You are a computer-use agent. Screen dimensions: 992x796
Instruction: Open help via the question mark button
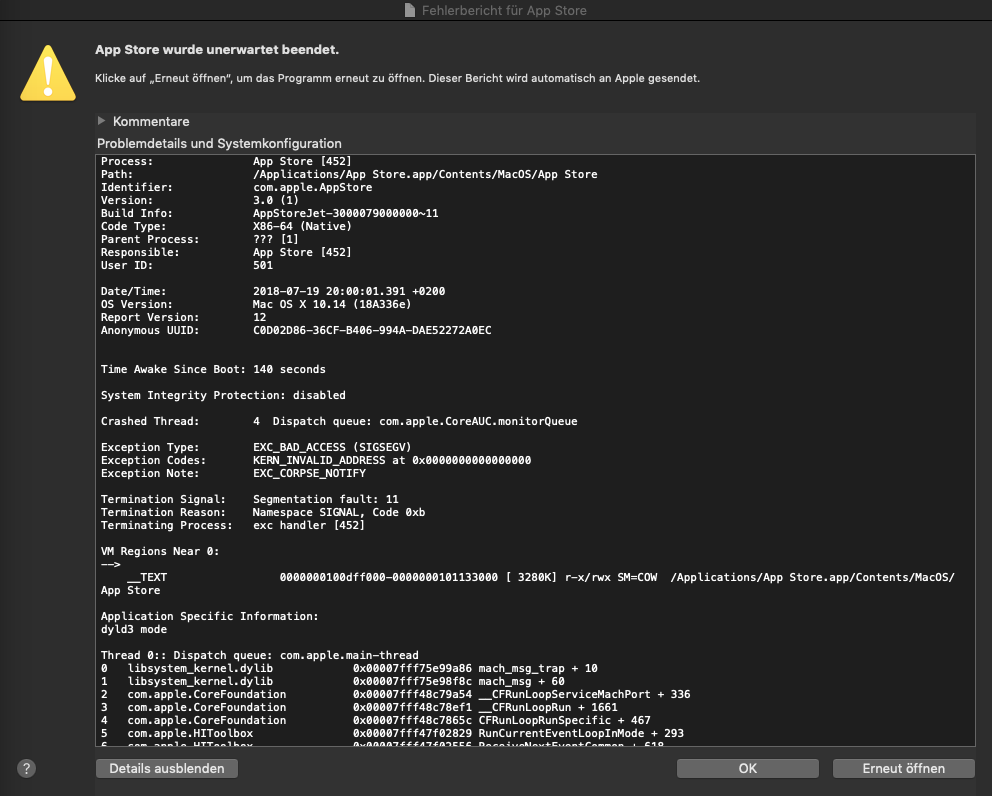click(x=26, y=768)
